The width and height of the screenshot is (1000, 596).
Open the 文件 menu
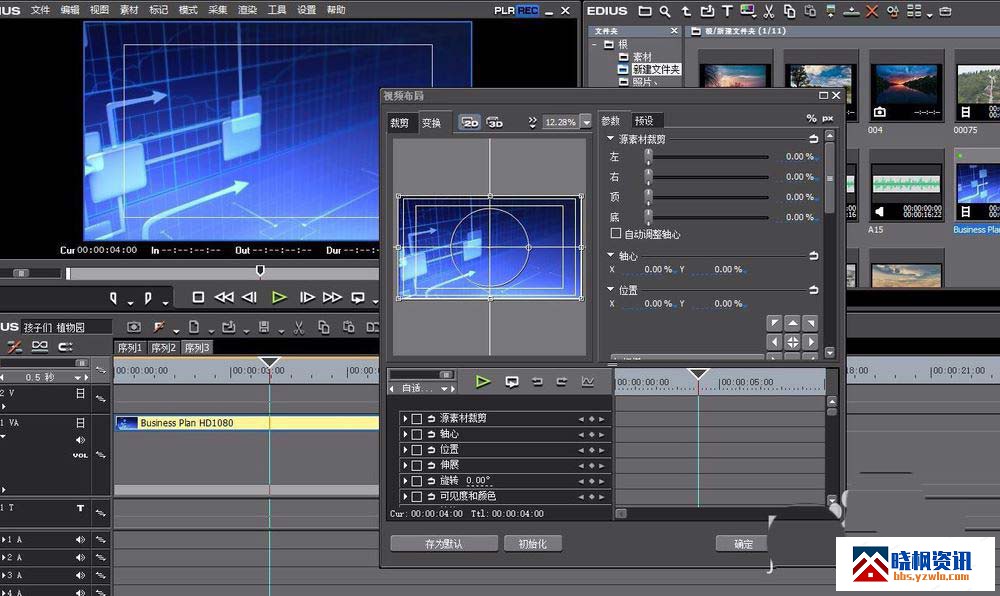(x=40, y=10)
